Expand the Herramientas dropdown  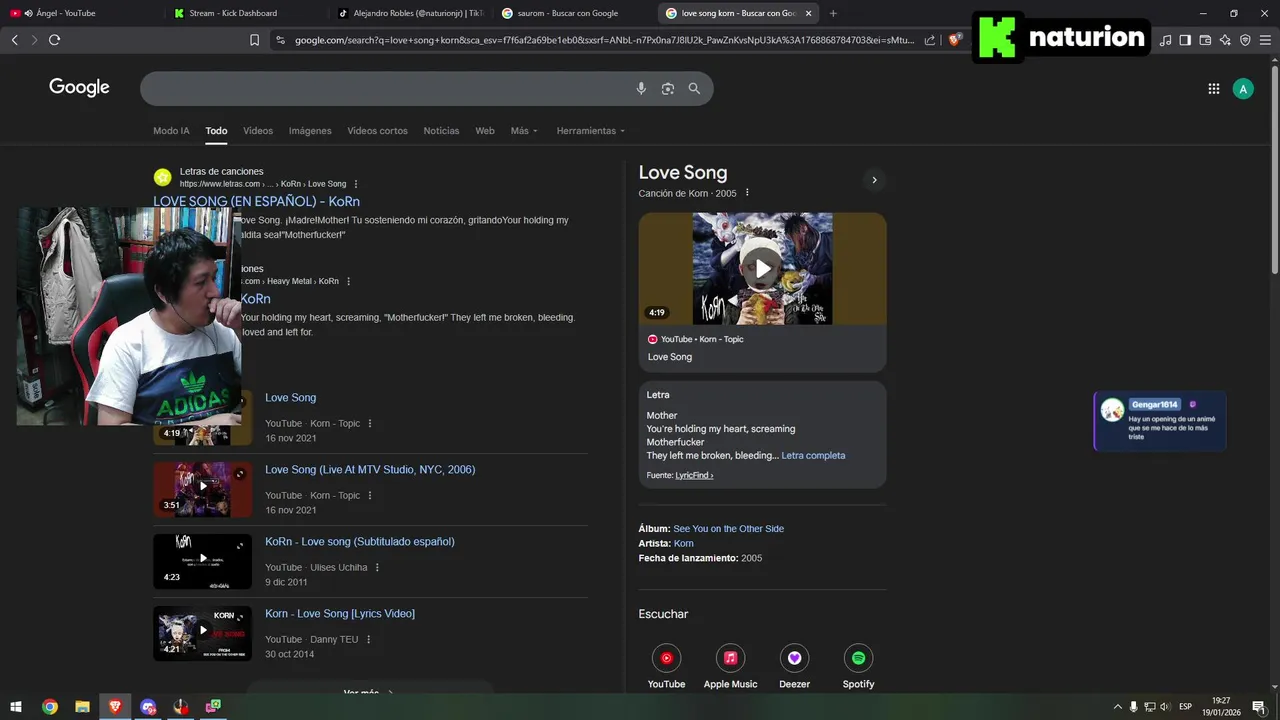[x=590, y=131]
